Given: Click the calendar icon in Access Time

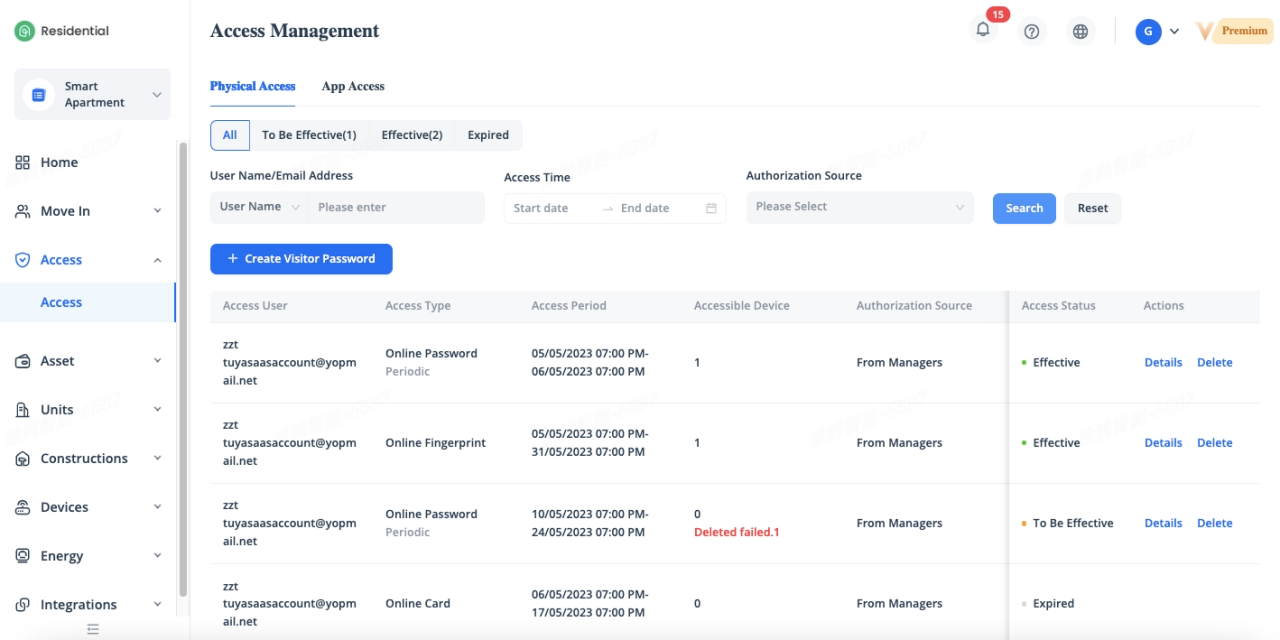Looking at the screenshot, I should [x=711, y=208].
